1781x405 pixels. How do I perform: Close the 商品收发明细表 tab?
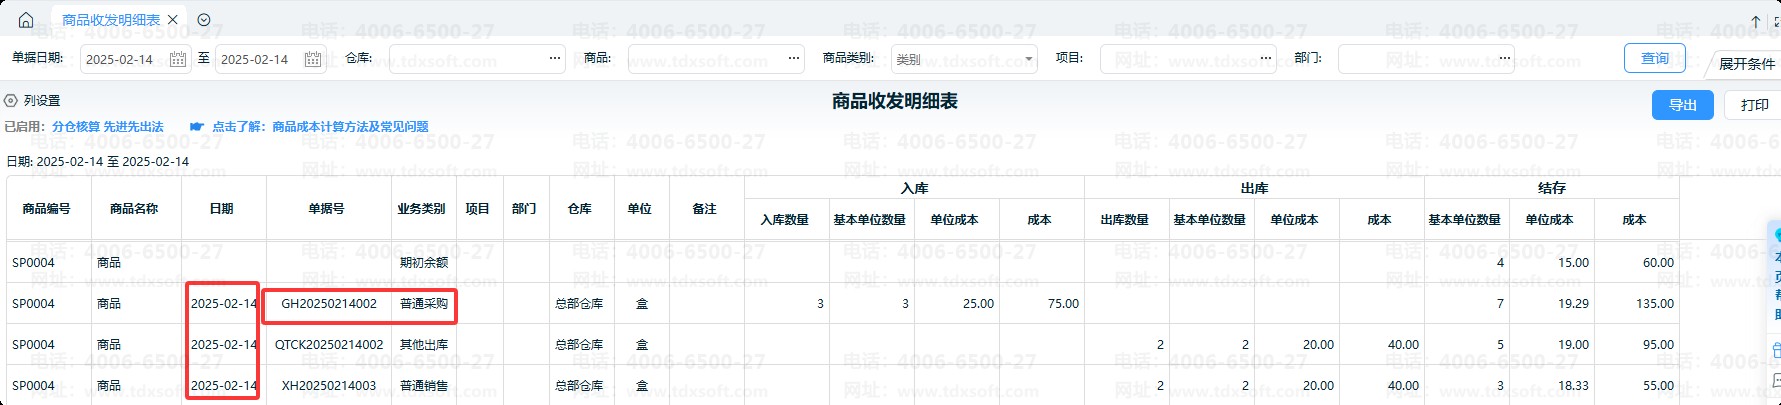tap(173, 20)
